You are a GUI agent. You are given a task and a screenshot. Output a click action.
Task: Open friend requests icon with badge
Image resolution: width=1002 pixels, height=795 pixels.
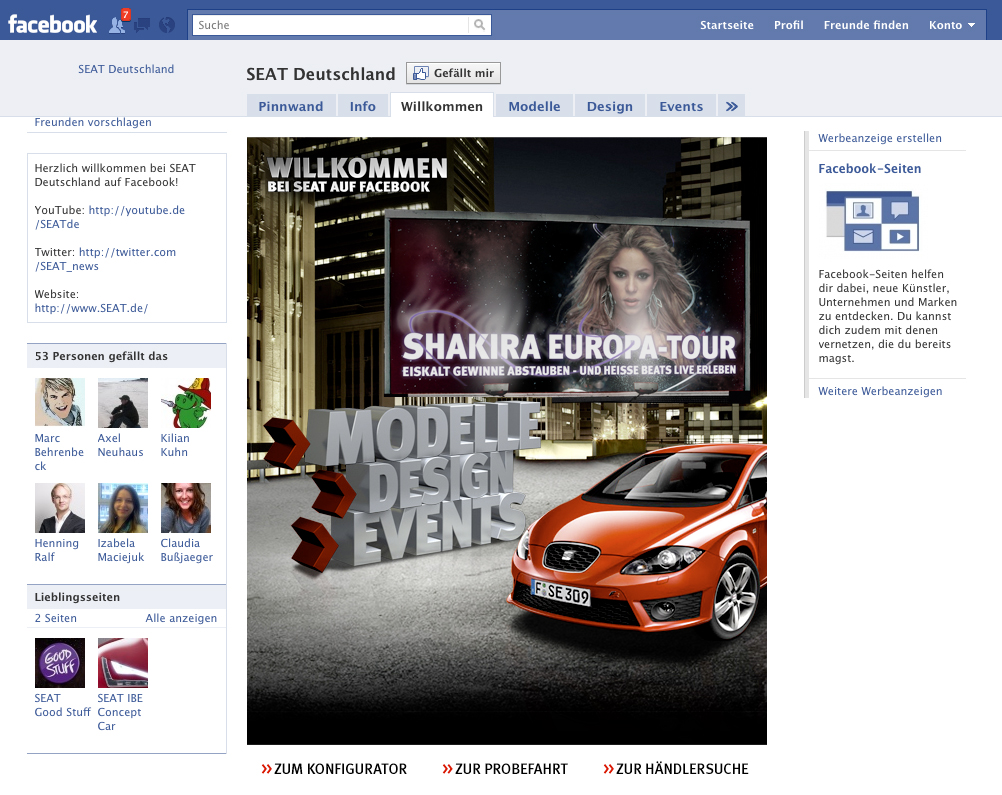[x=119, y=23]
